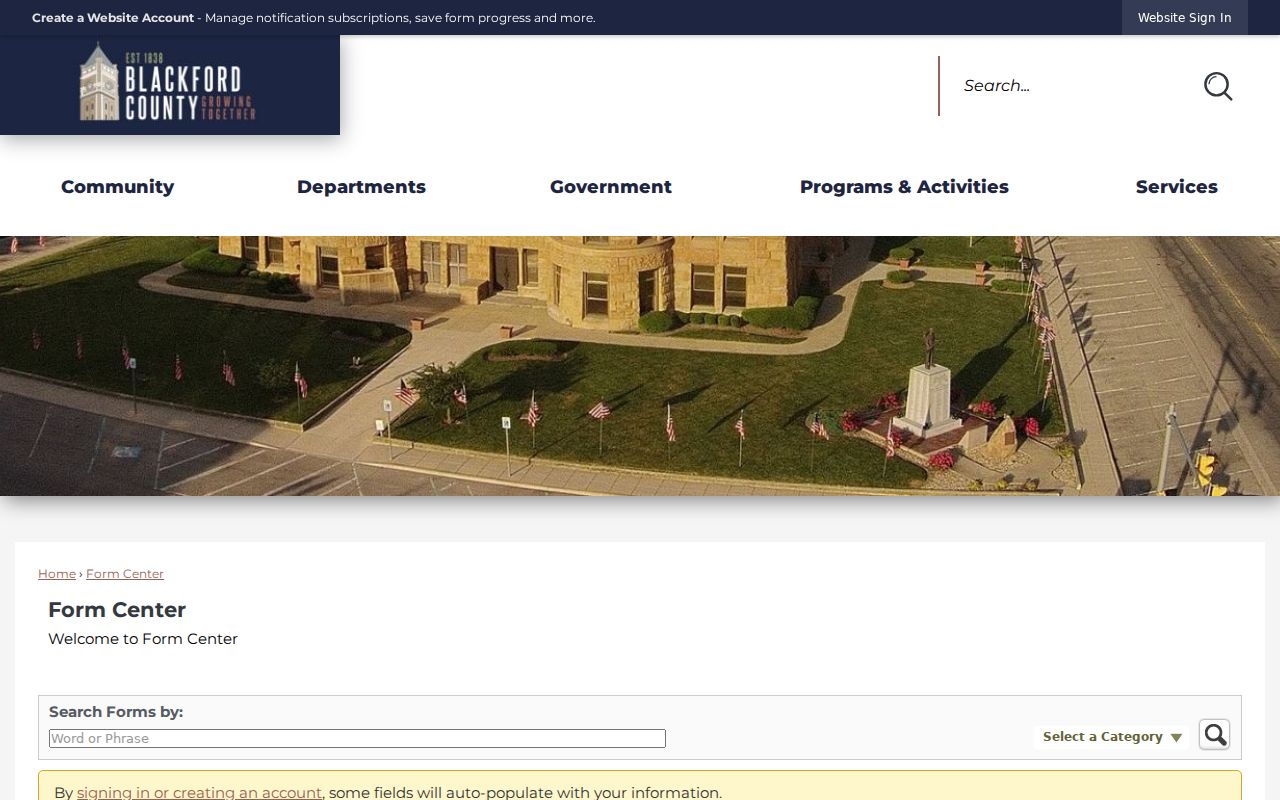
Task: Click the Welcome to Form Center text
Action: (143, 639)
